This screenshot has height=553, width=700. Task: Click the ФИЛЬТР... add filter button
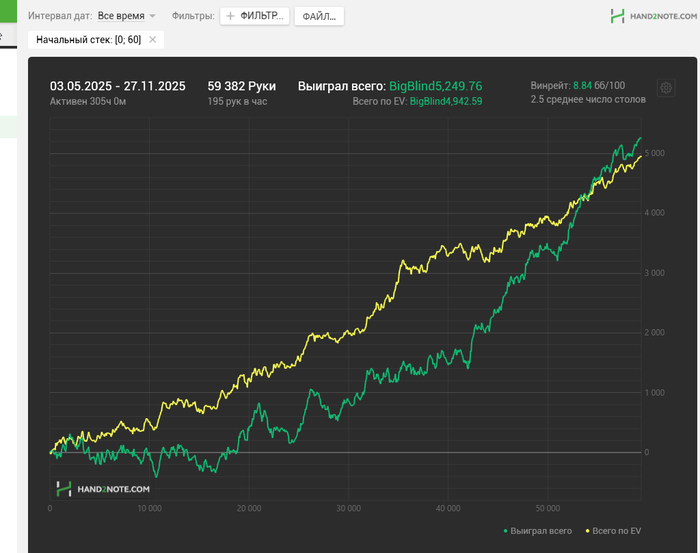point(254,16)
